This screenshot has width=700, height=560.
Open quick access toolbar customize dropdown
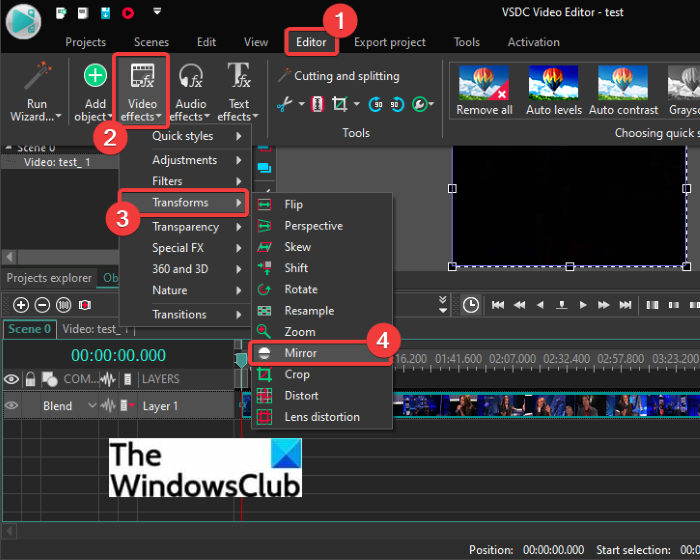pyautogui.click(x=157, y=11)
